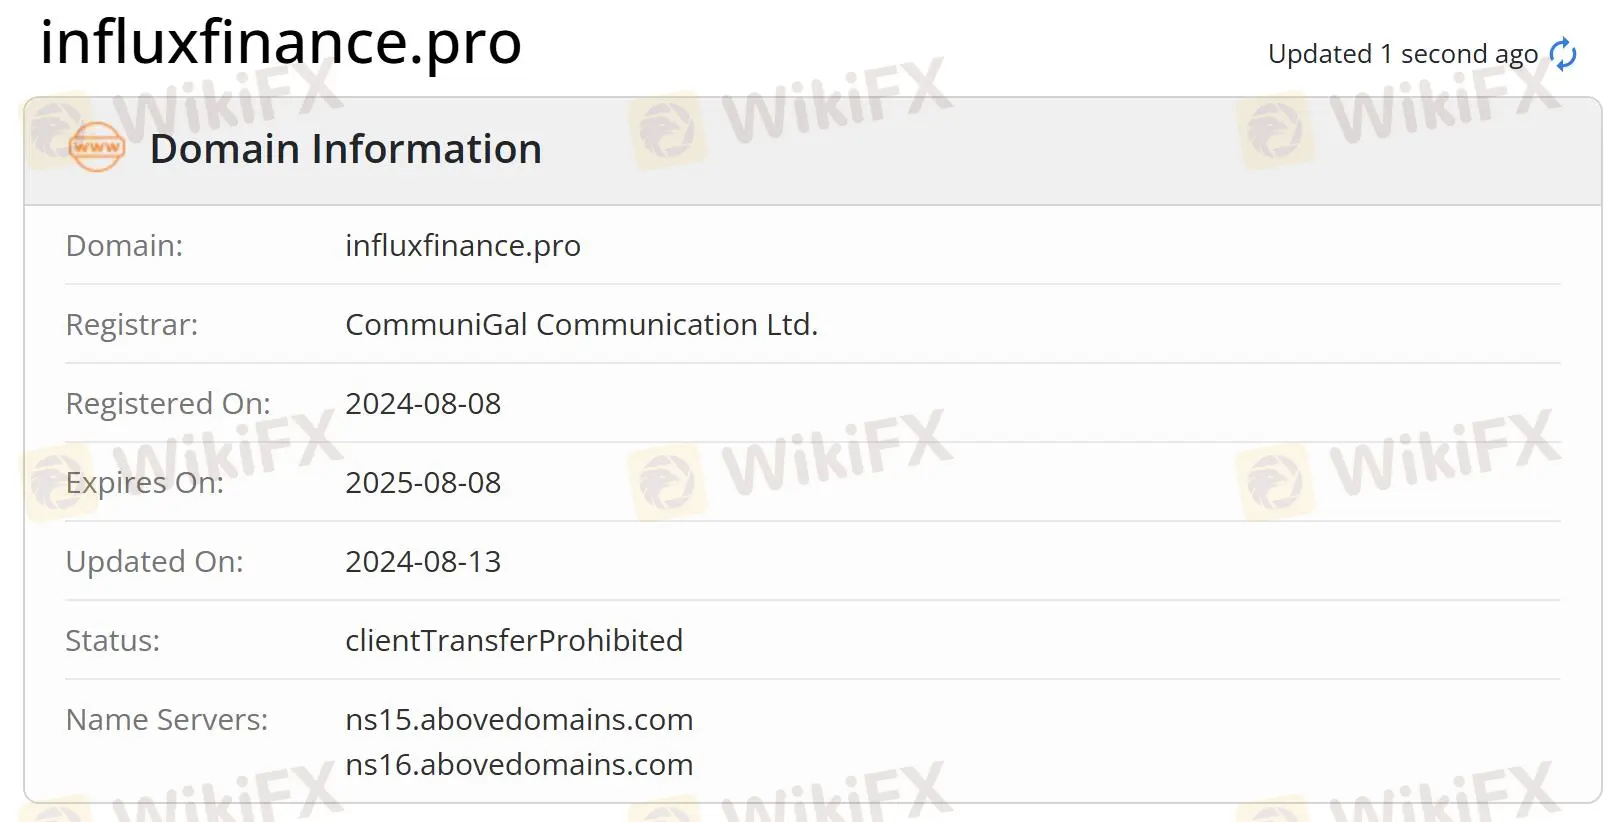The width and height of the screenshot is (1616, 822).
Task: Click the expiry date 2025-08-08
Action: coord(423,482)
